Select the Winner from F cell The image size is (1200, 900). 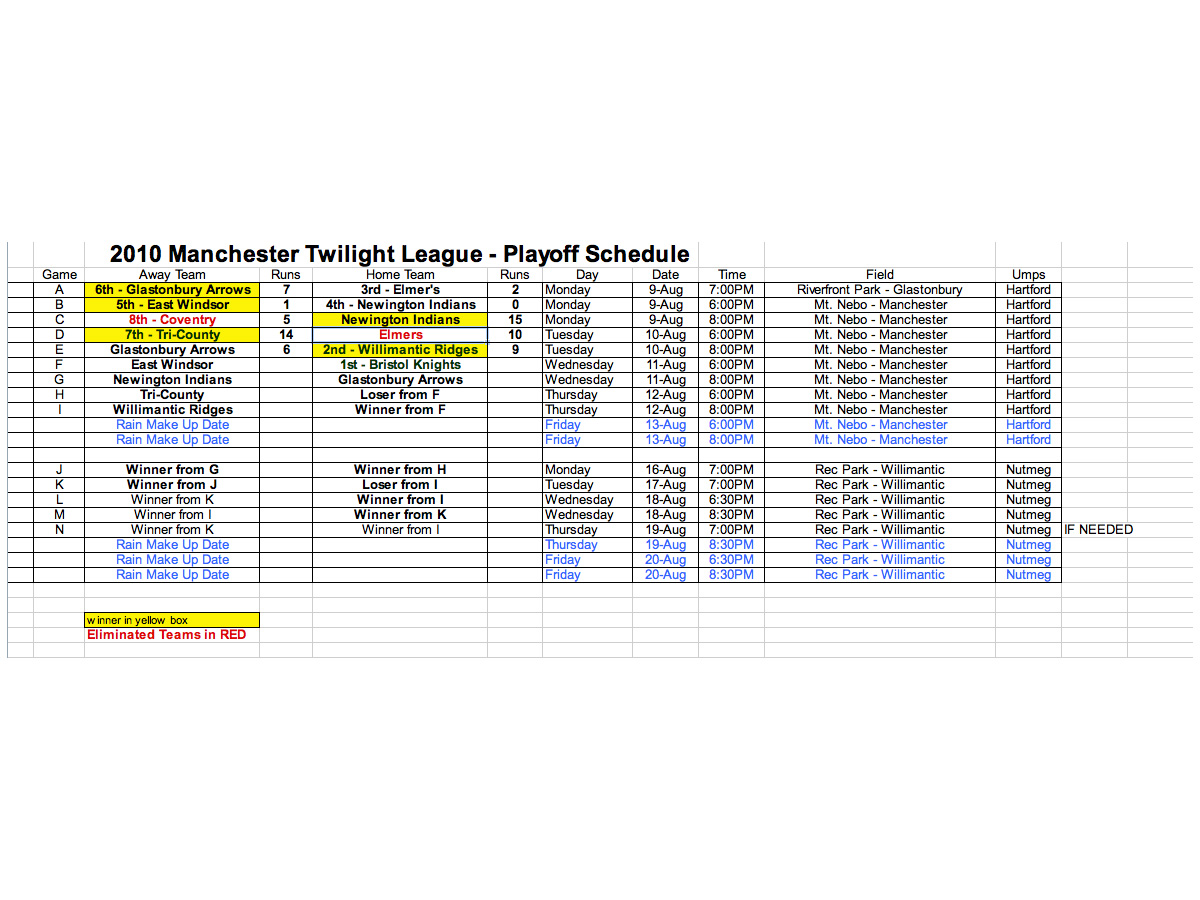coord(400,409)
